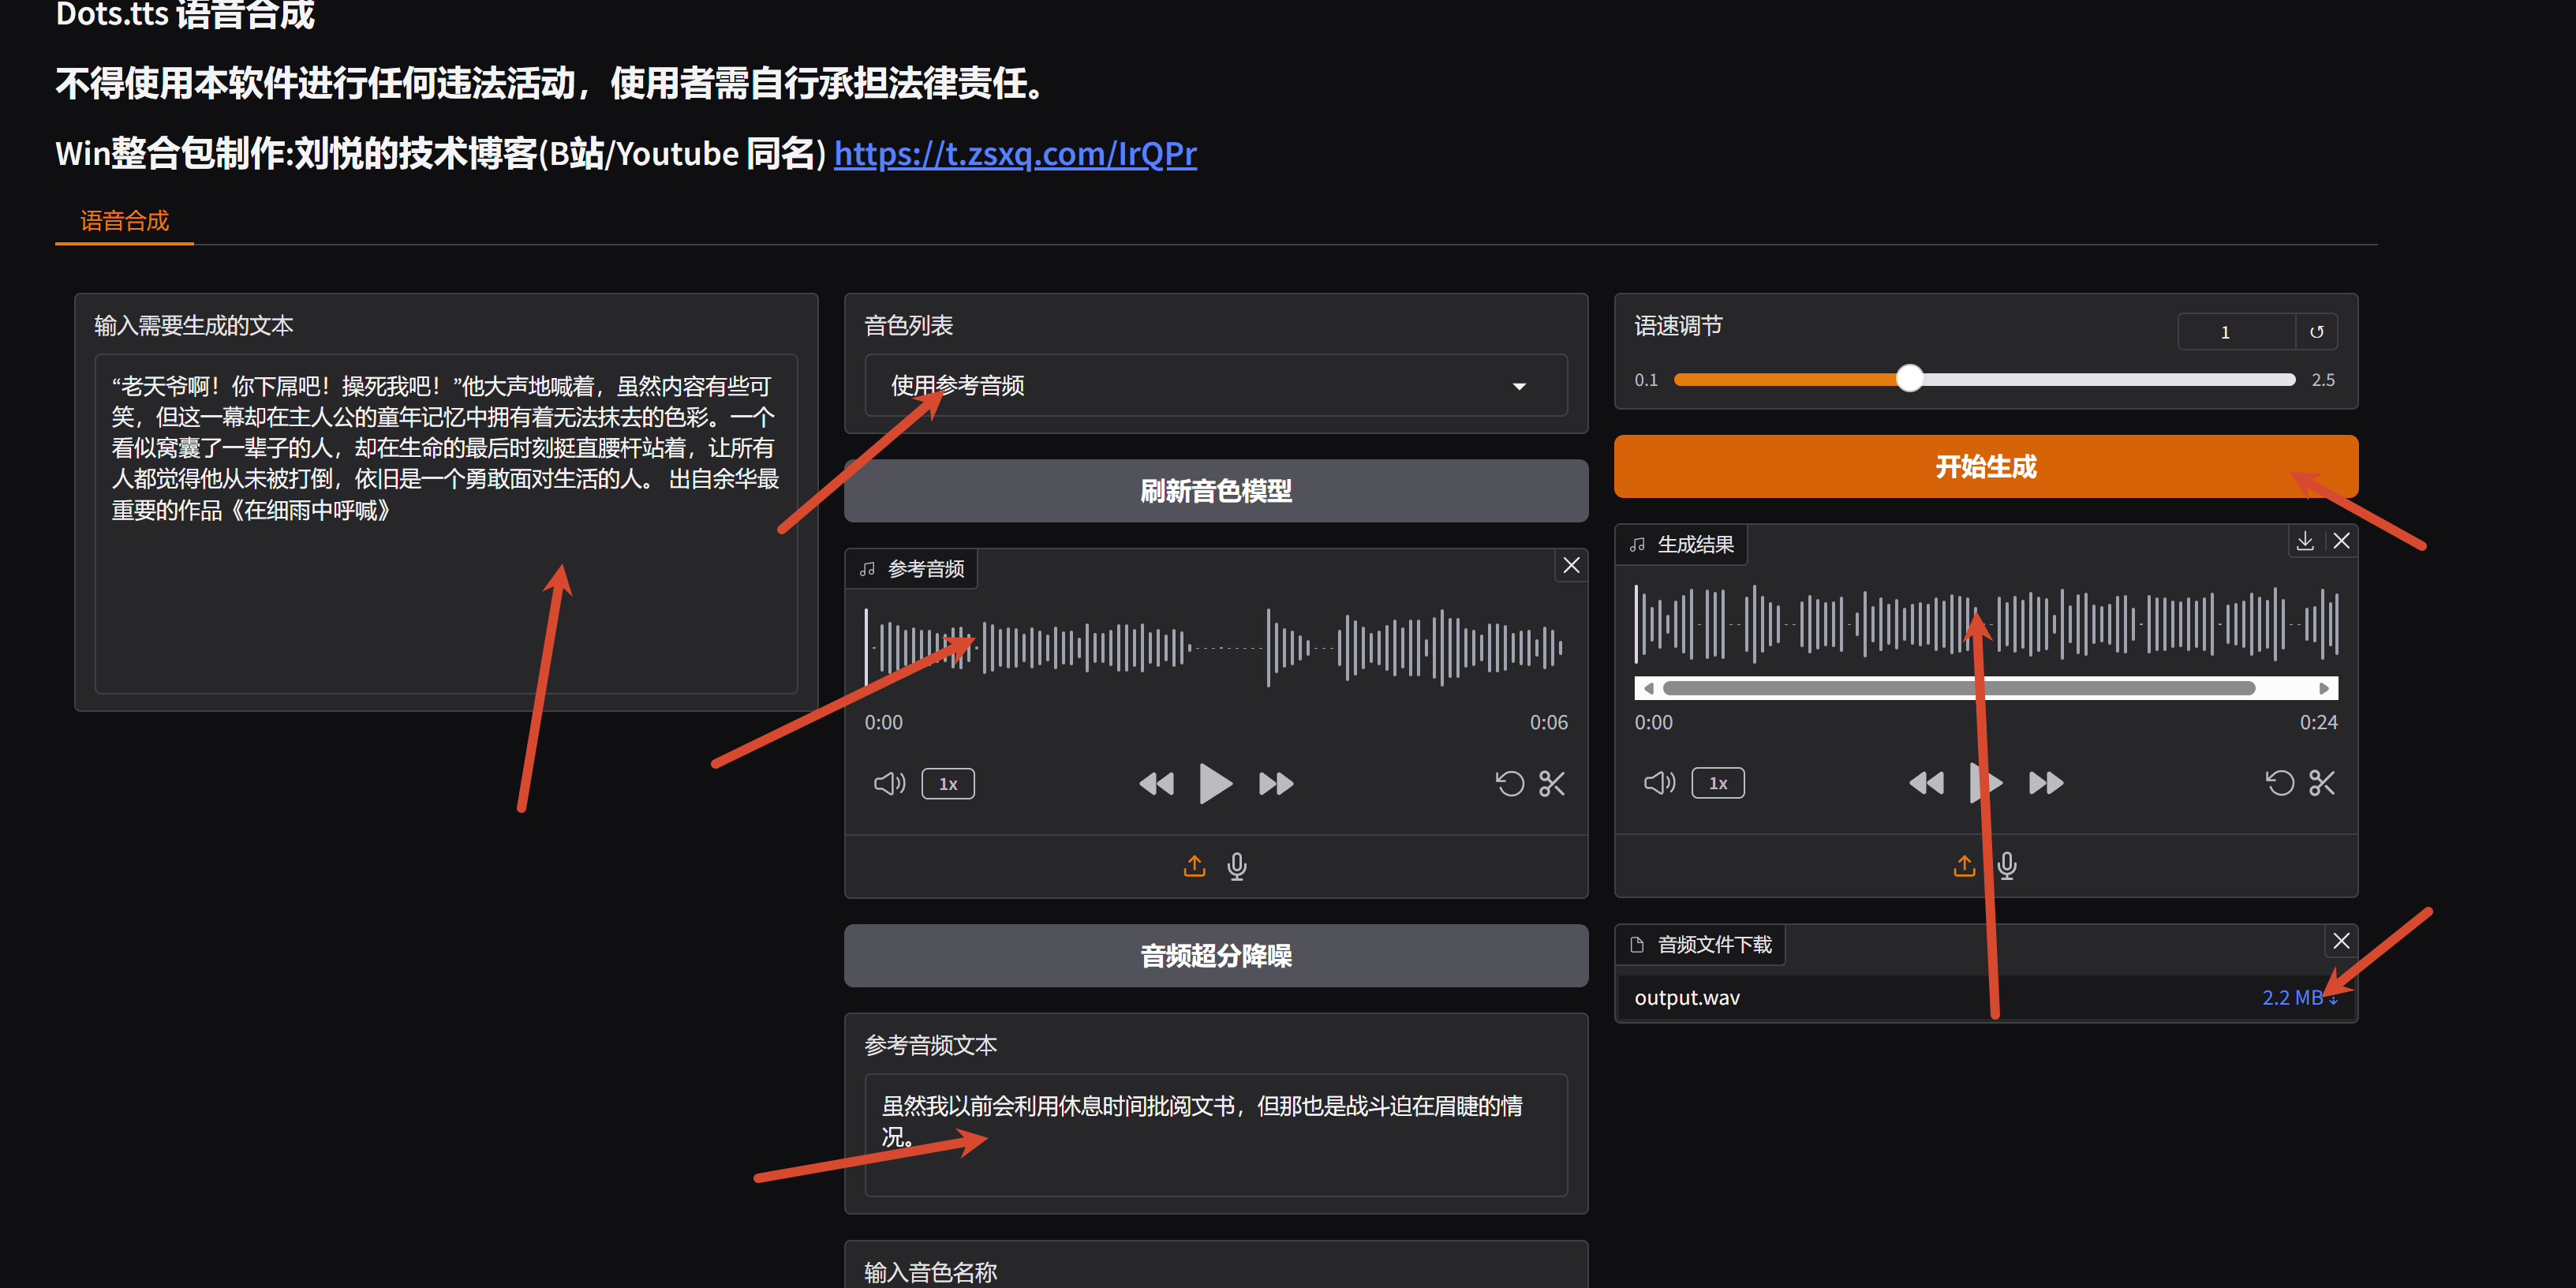This screenshot has width=2576, height=1288.
Task: Open the t.zsxq.com link
Action: click(1015, 153)
